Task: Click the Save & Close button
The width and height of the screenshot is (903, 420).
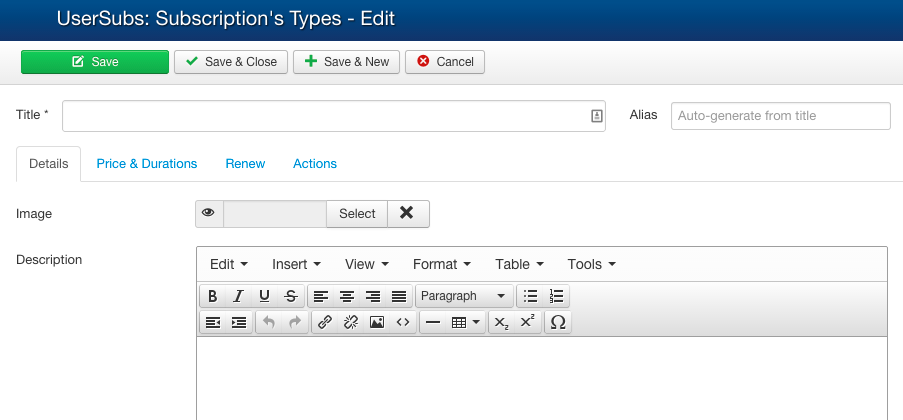Action: 231,62
